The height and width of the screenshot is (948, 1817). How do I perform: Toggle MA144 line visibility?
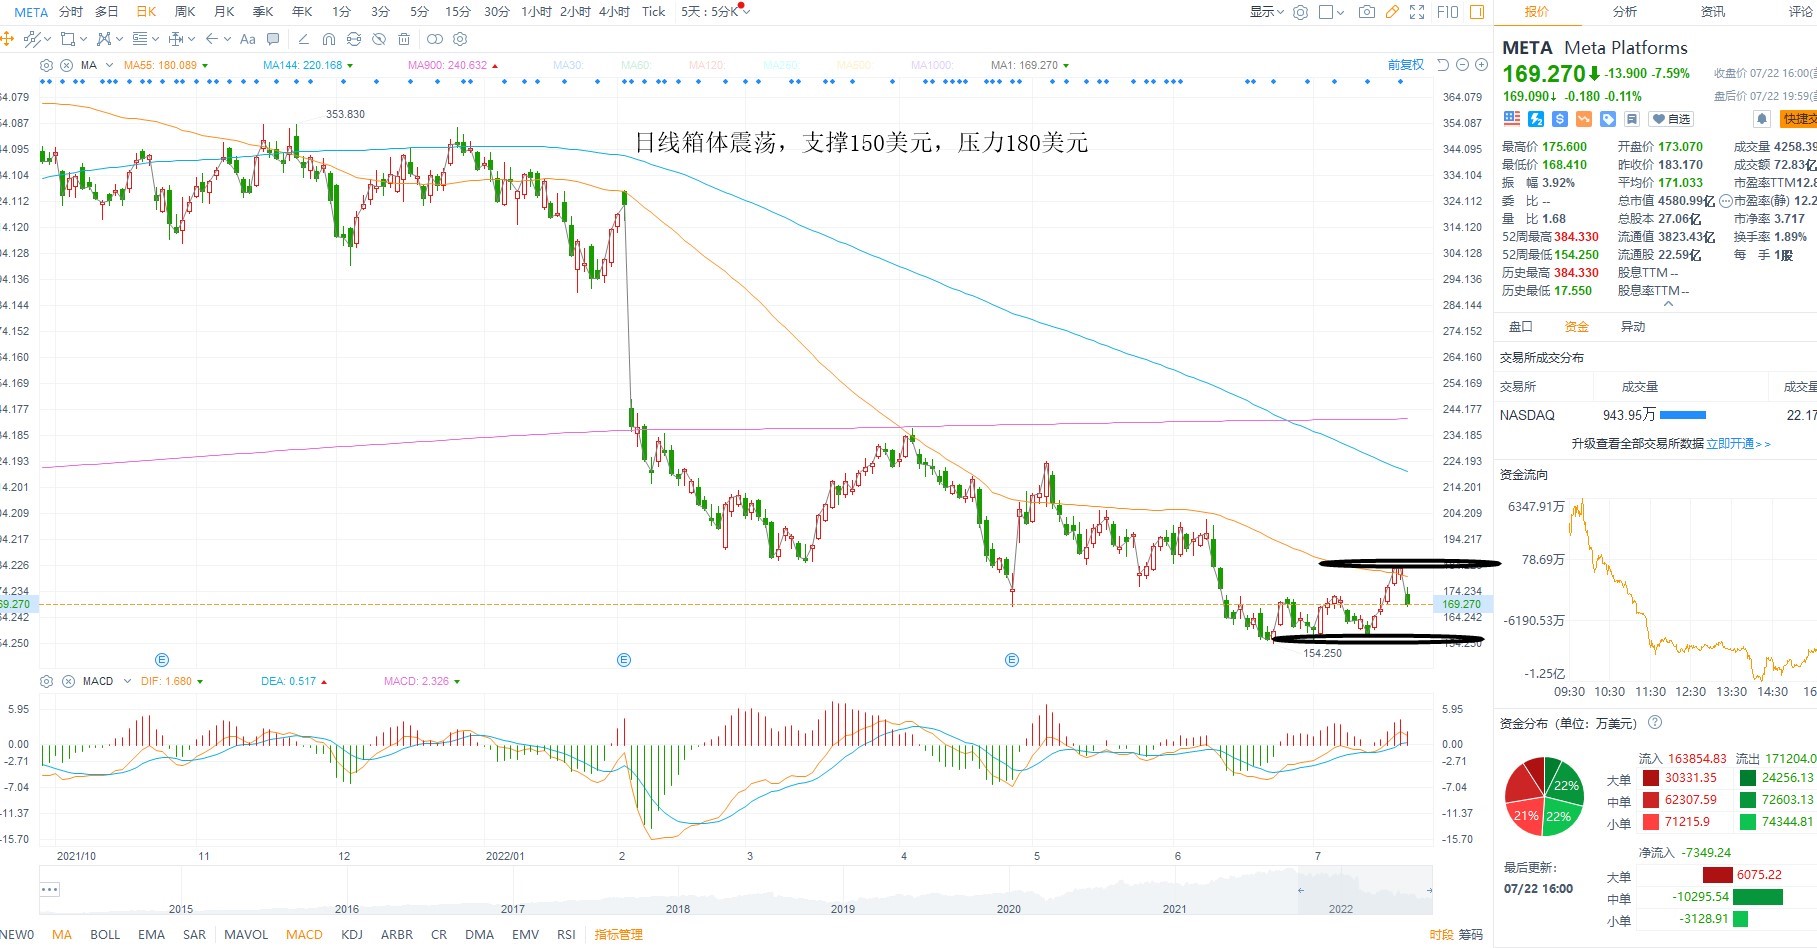[302, 65]
